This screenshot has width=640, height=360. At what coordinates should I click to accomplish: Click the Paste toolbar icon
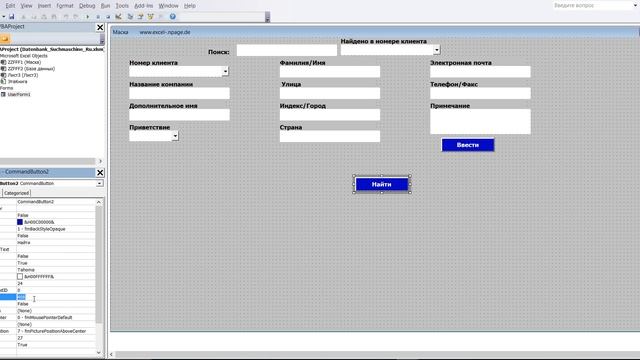pos(44,17)
